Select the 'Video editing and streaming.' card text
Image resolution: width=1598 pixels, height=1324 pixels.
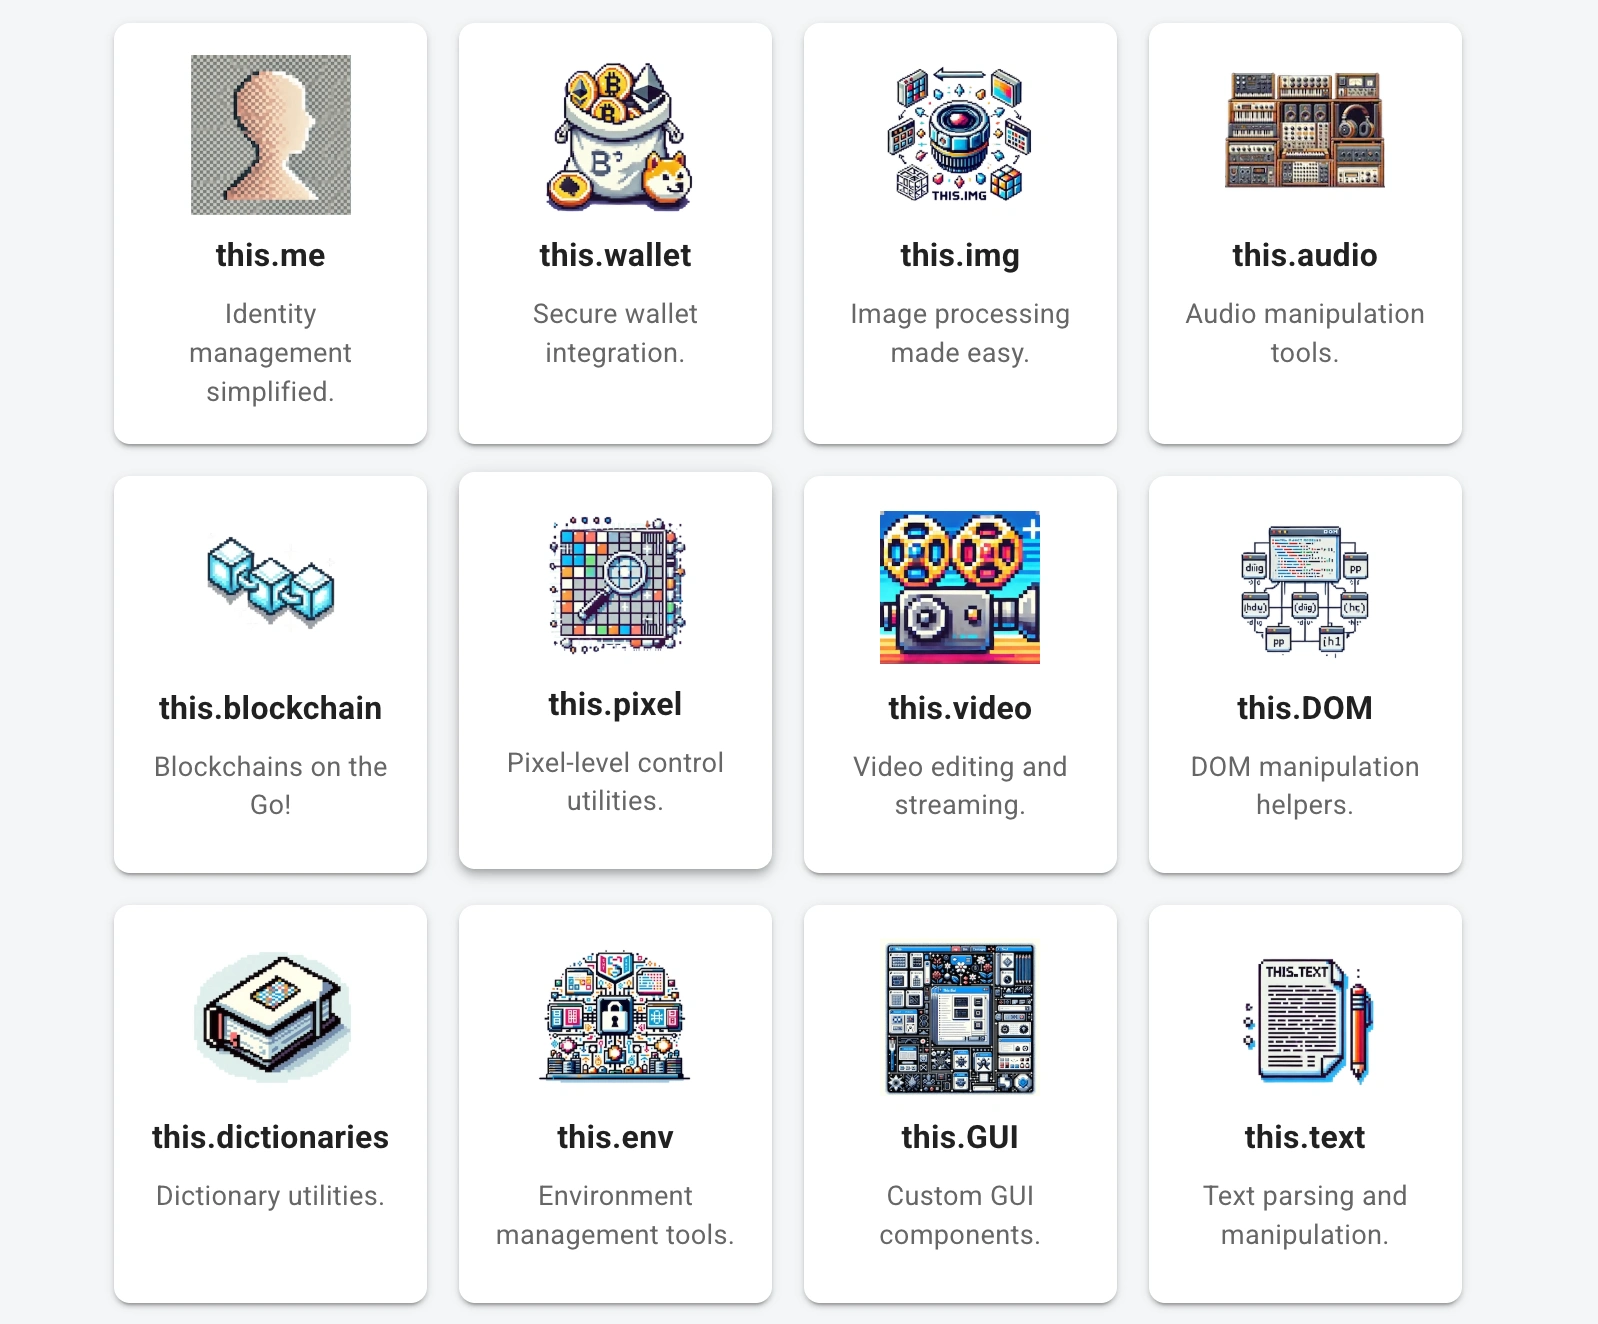[x=960, y=786]
